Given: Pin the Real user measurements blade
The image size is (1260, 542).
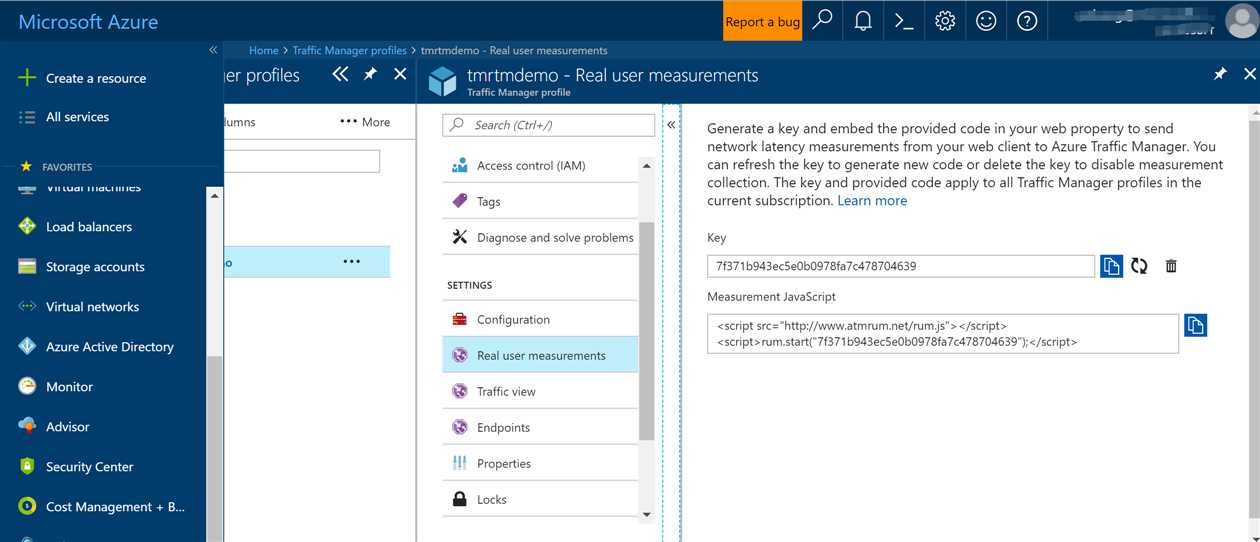Looking at the screenshot, I should point(1220,74).
